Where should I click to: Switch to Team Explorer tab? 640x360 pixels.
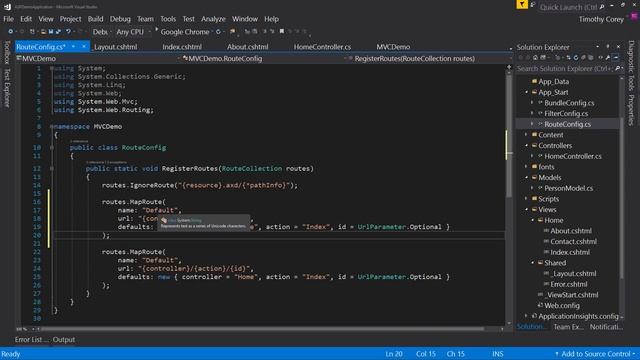point(568,327)
